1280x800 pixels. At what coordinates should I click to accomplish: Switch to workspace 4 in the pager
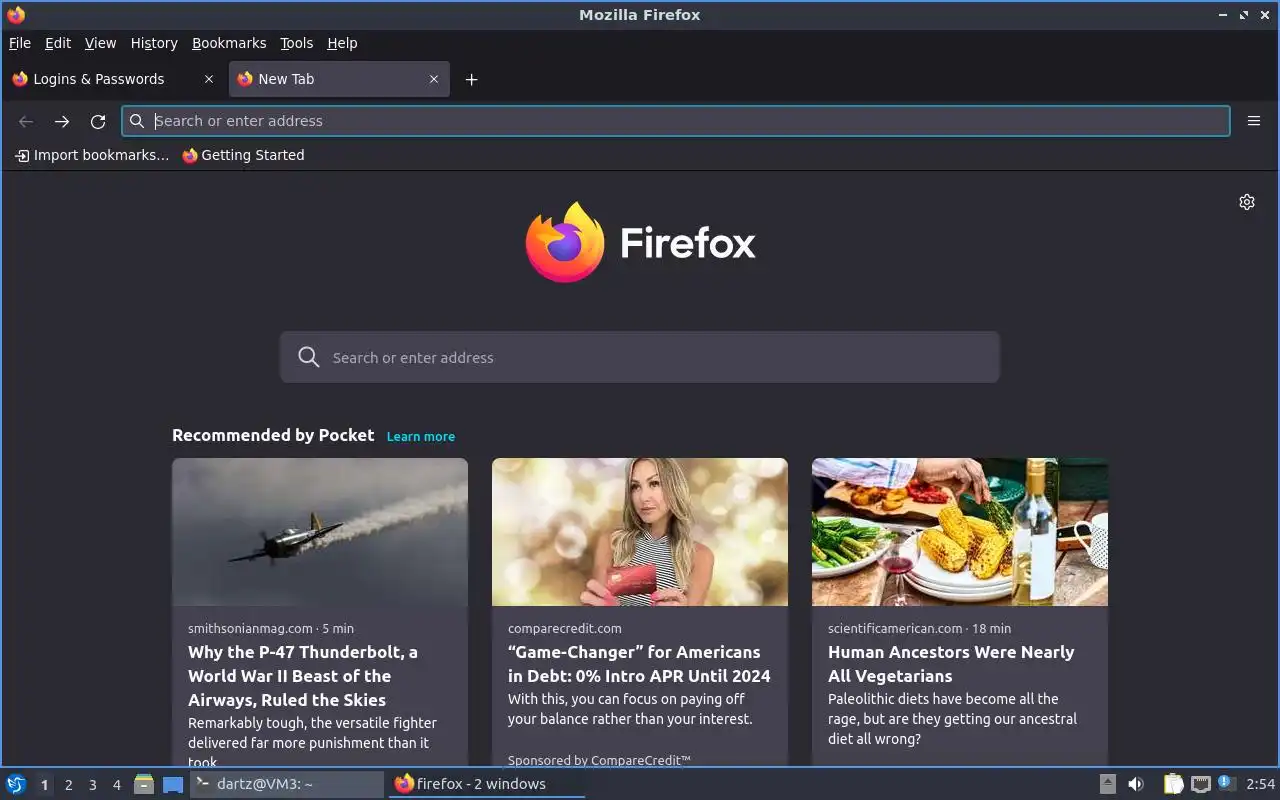(x=116, y=785)
